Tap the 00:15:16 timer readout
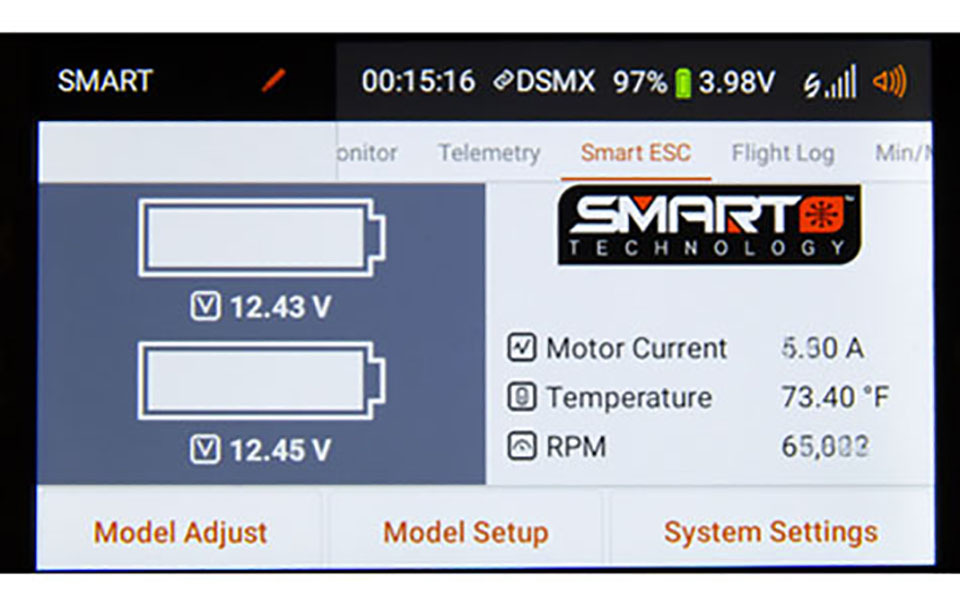Viewport: 960px width, 606px height. click(x=418, y=81)
